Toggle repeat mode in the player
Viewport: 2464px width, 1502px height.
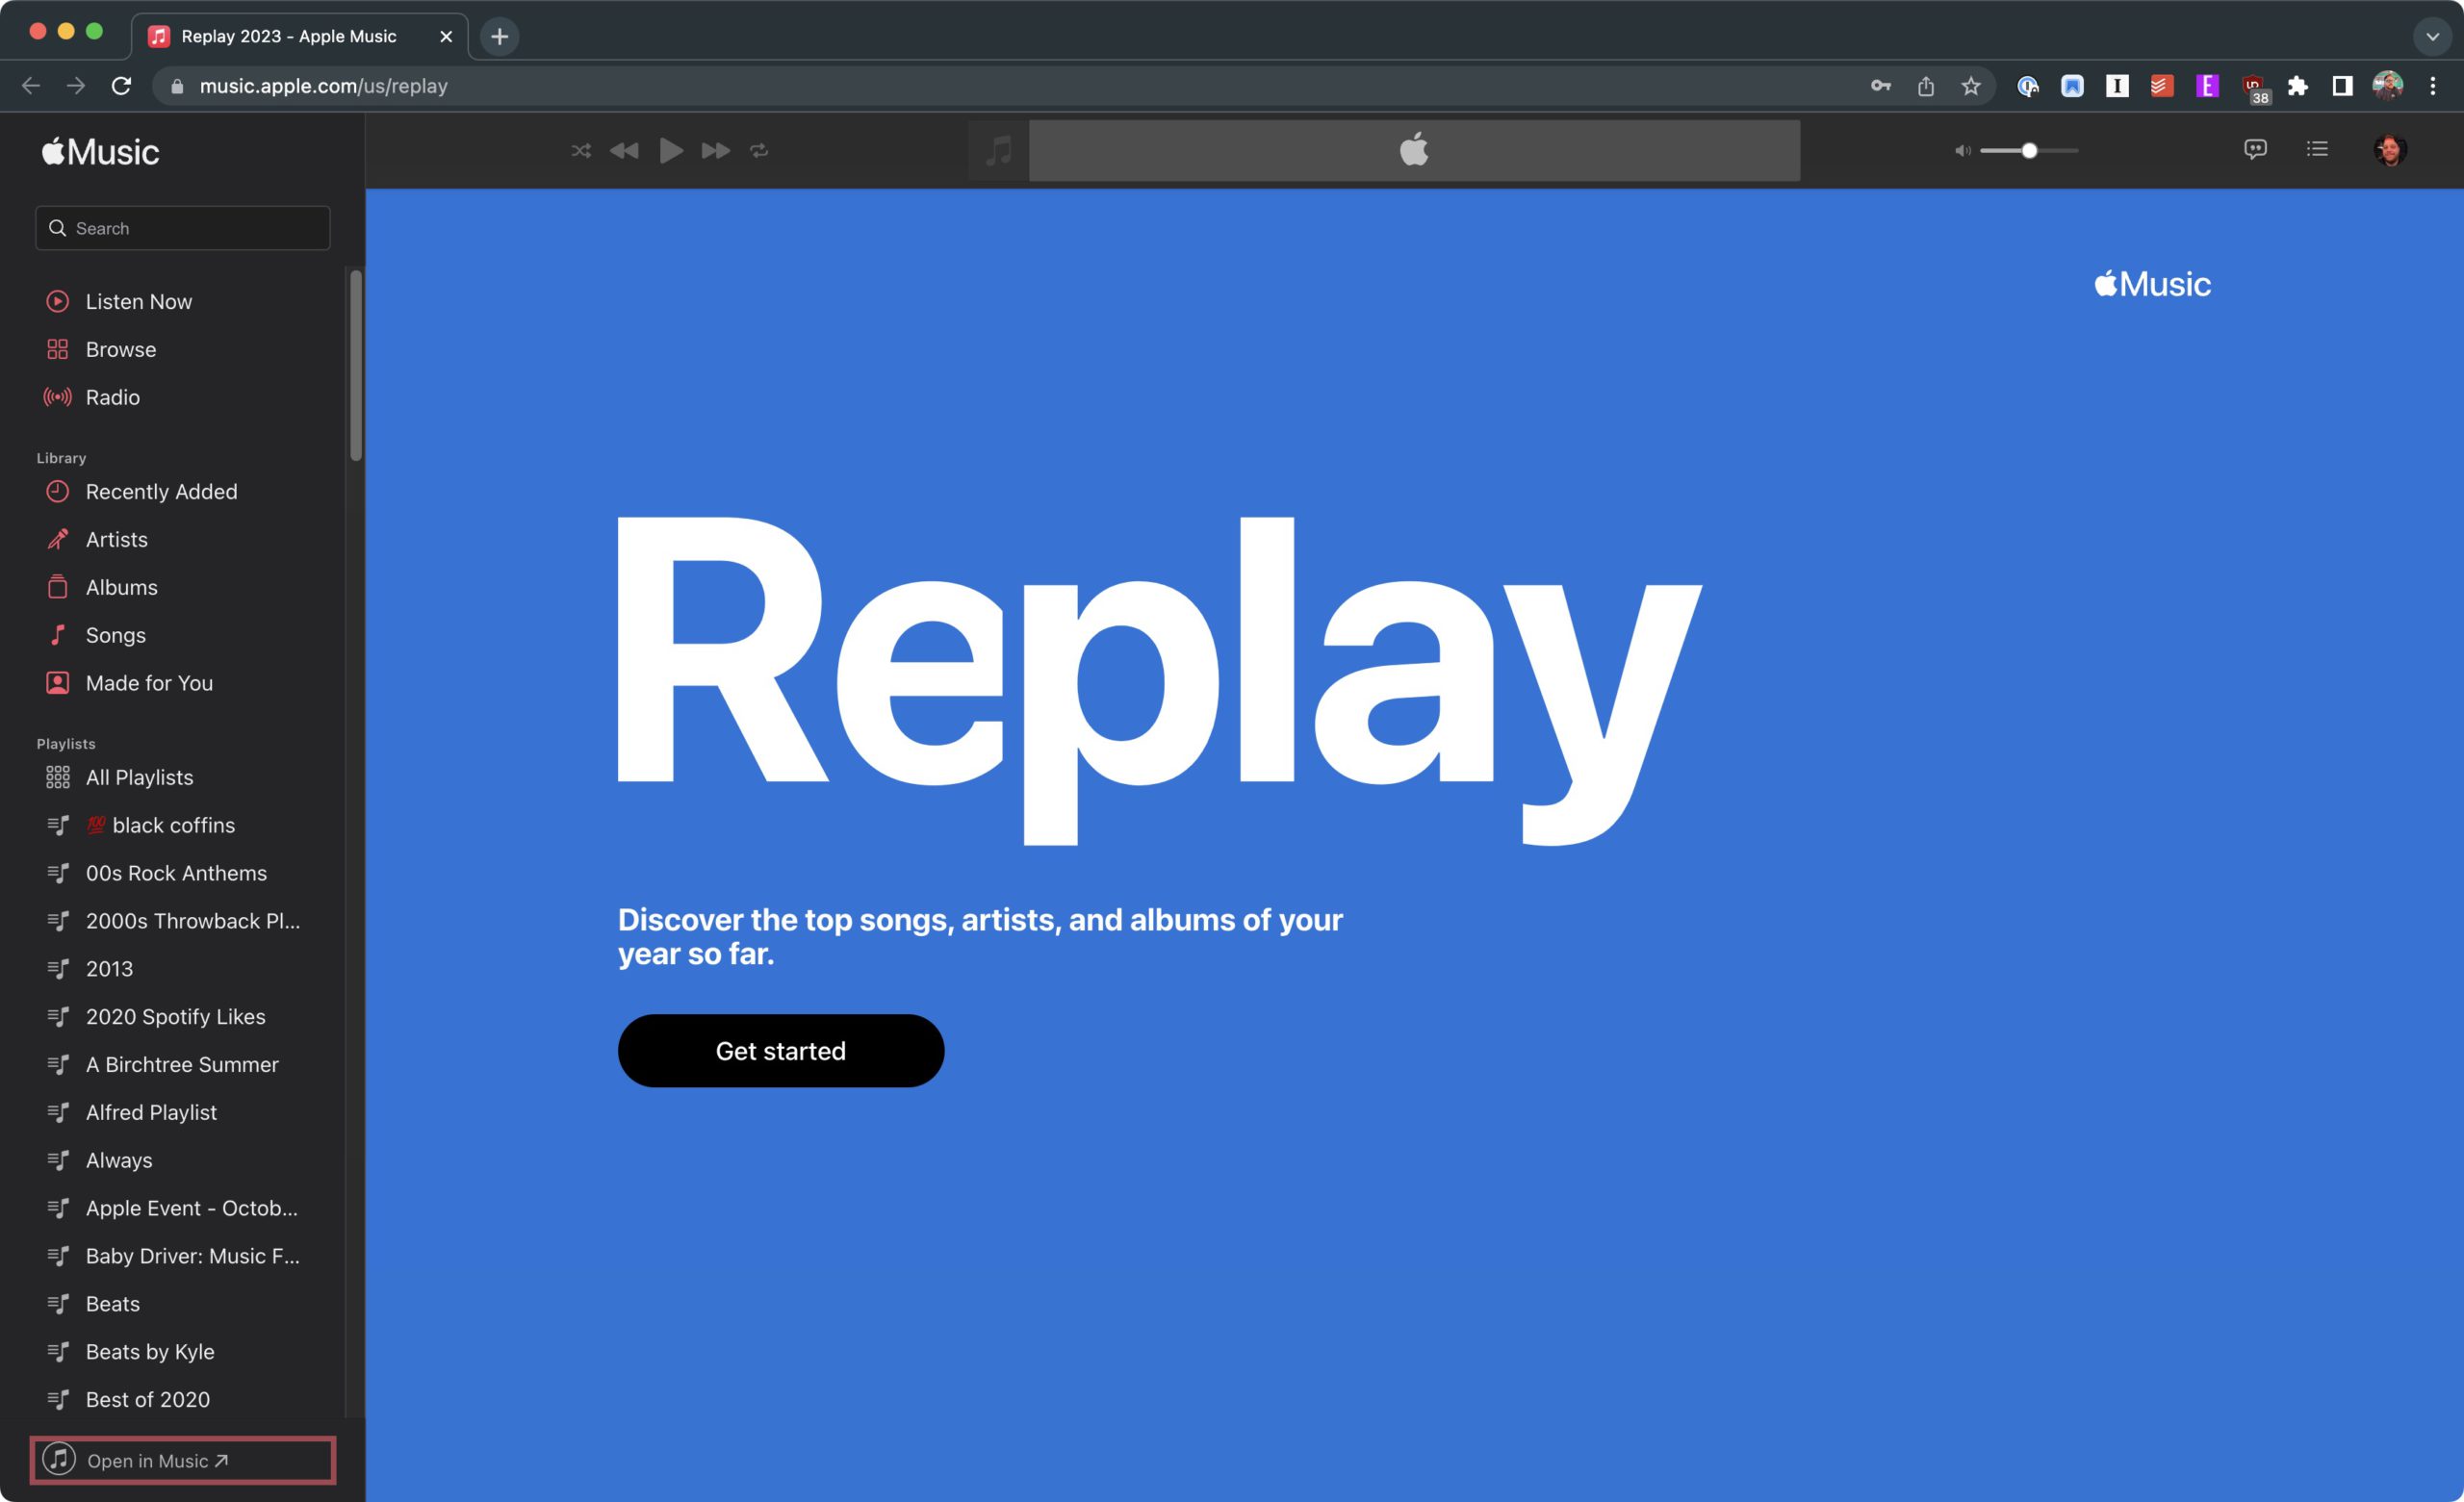[x=760, y=151]
